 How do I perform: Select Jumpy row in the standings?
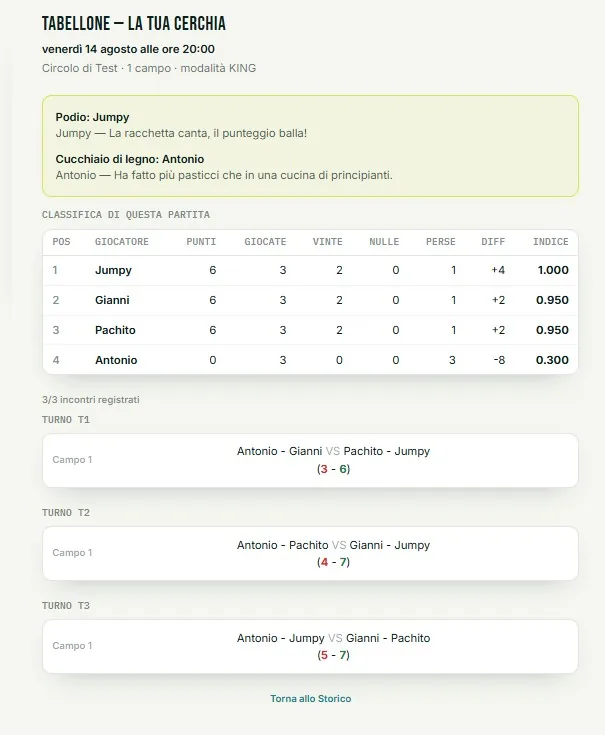pyautogui.click(x=310, y=270)
